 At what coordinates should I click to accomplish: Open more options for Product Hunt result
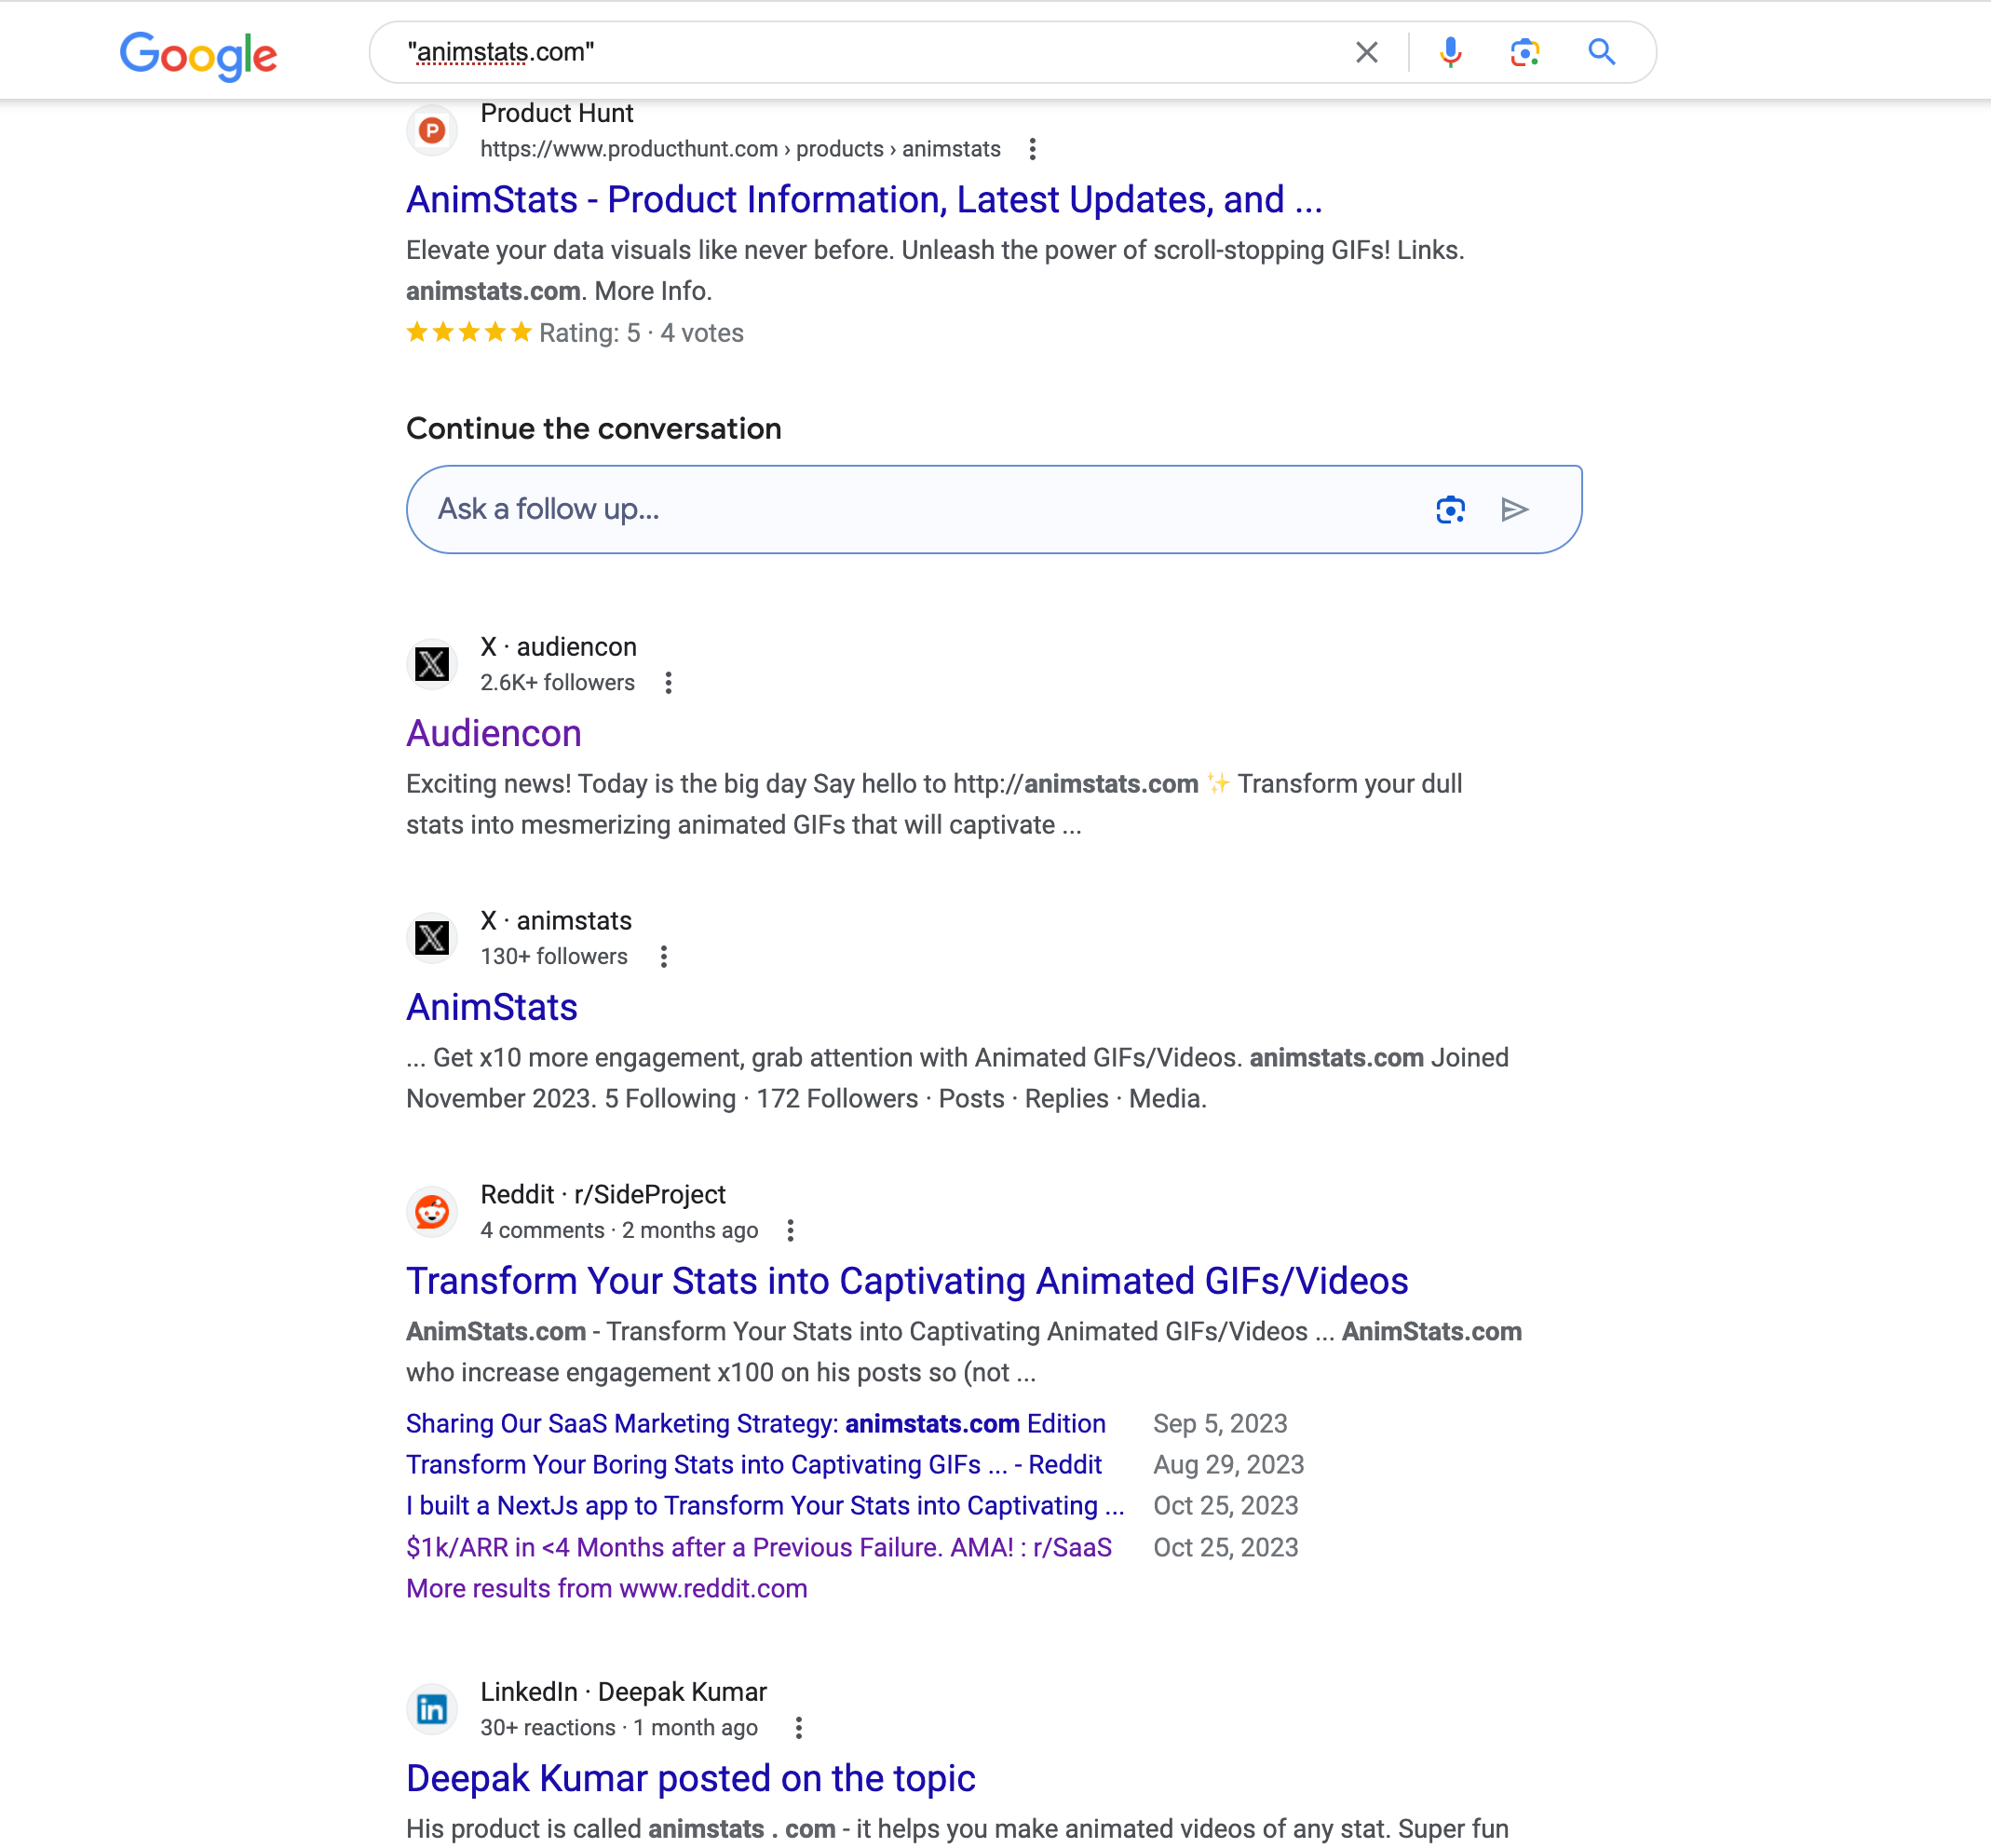click(1032, 149)
